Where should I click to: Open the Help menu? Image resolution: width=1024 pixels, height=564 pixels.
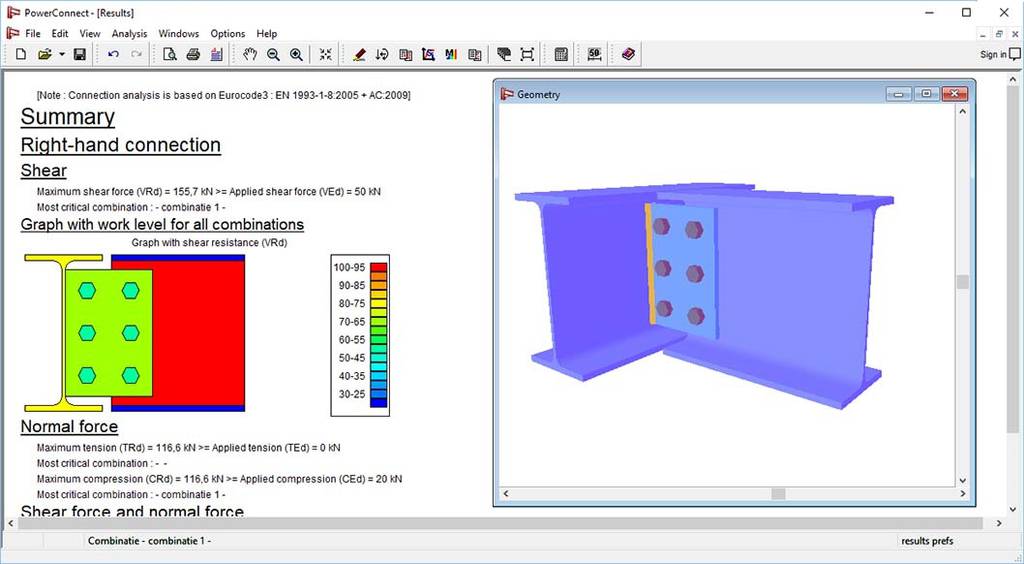coord(266,33)
